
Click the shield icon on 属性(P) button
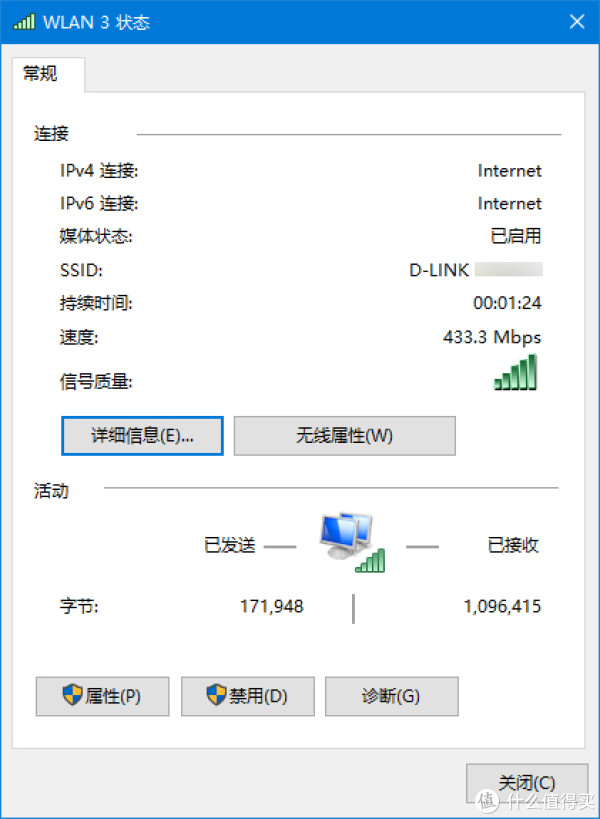click(73, 695)
